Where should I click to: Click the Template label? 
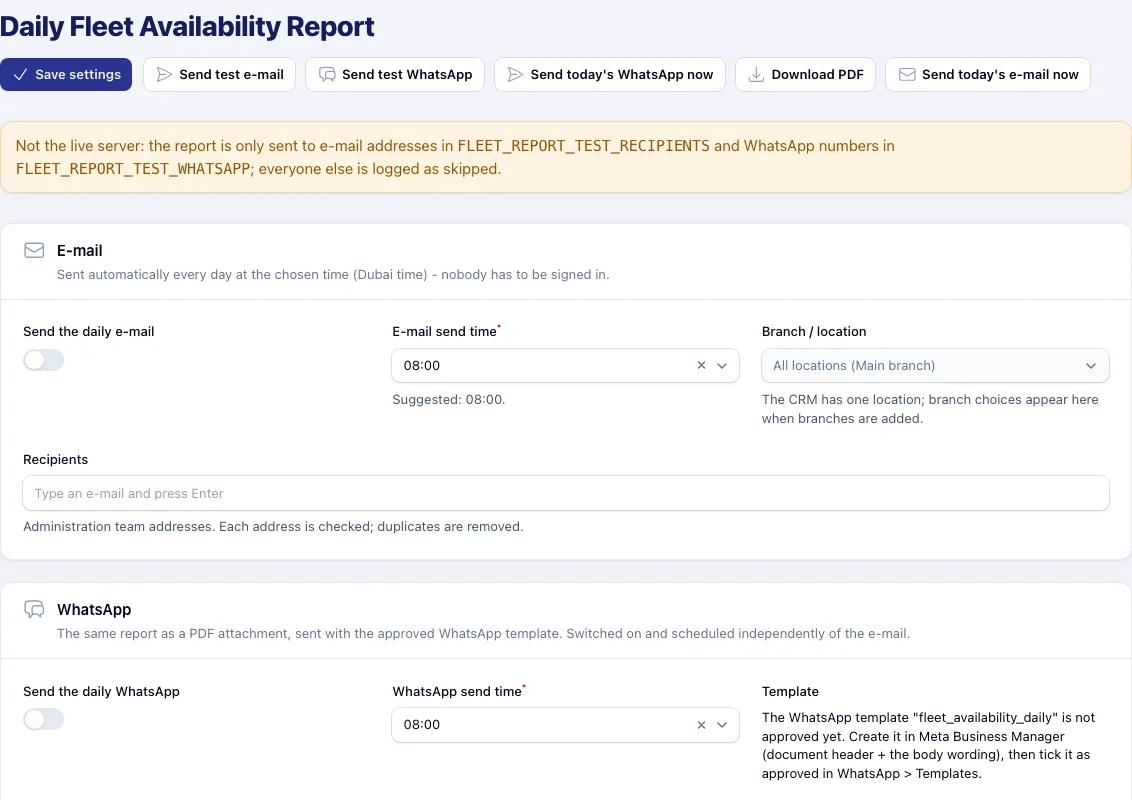click(790, 691)
